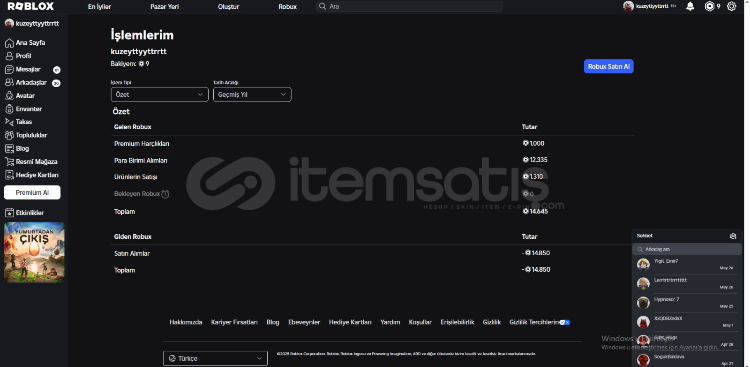Open Robux in top navigation
This screenshot has width=750, height=367.
(287, 7)
